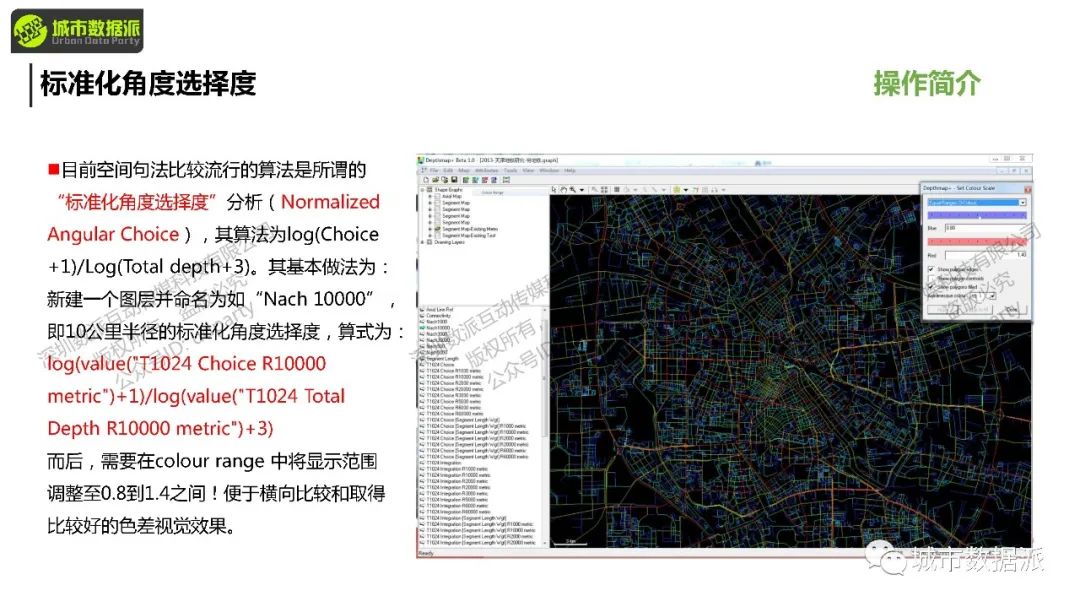Screen dimensions: 1080x607
Task: Toggle Show polygon edges checkbox
Action: click(x=931, y=269)
